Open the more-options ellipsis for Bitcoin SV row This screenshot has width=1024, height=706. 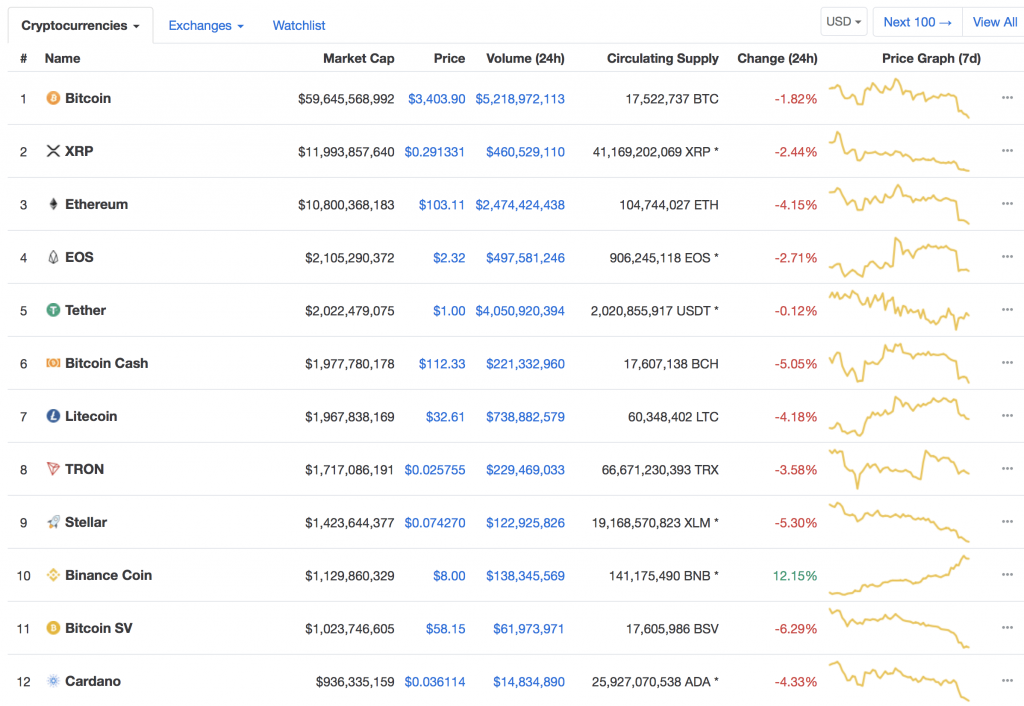pos(1007,627)
